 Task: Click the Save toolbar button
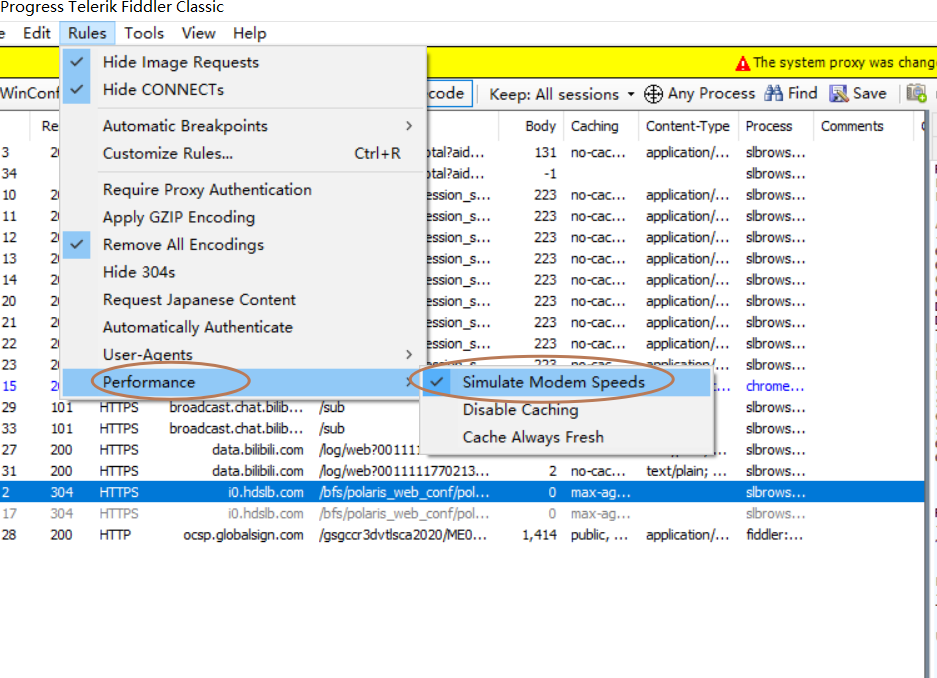[x=858, y=93]
